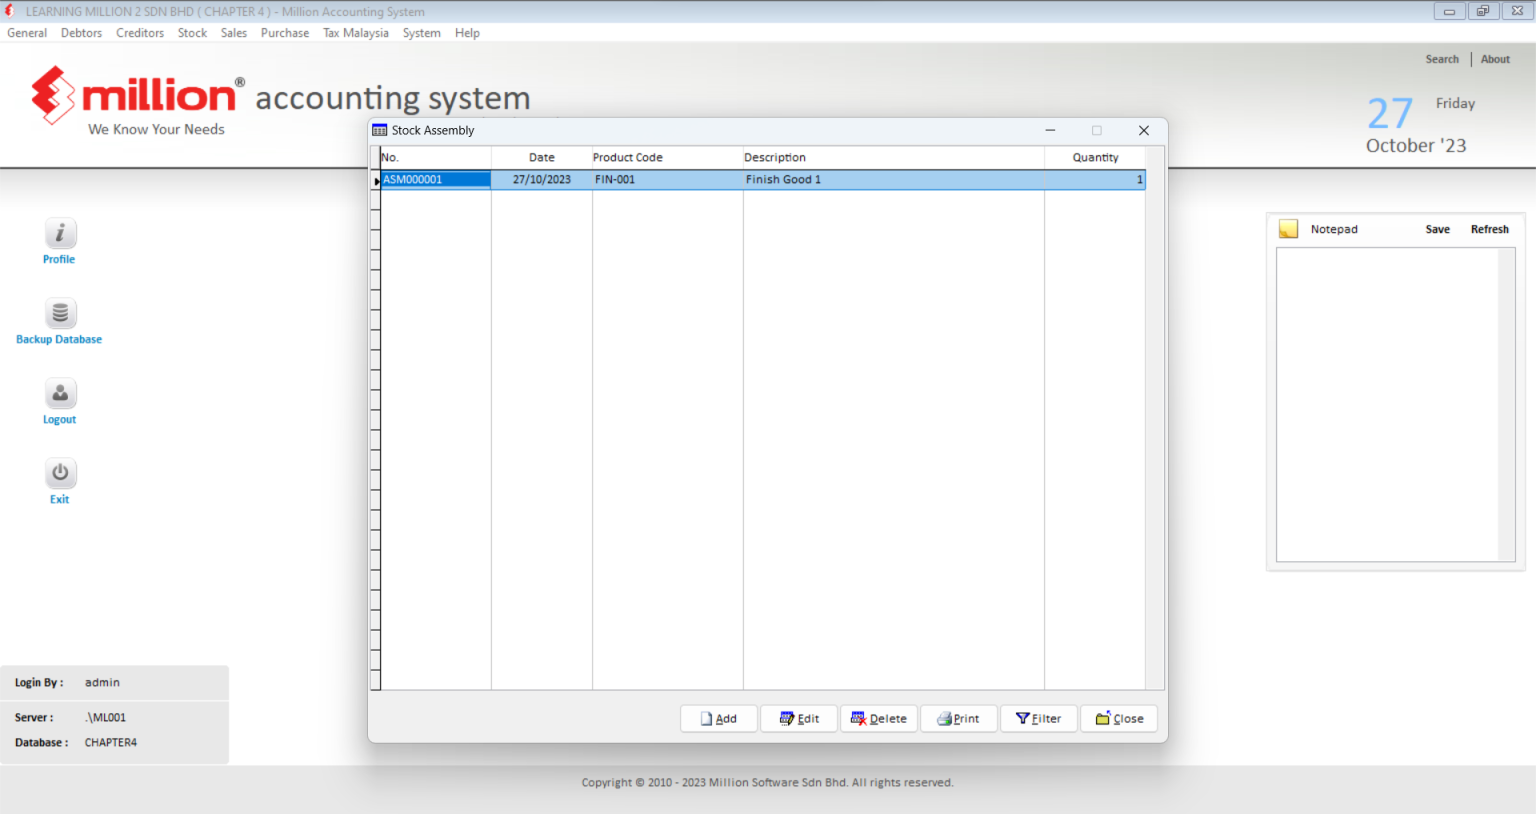The image size is (1536, 814).
Task: Click the Date column header
Action: pos(542,157)
